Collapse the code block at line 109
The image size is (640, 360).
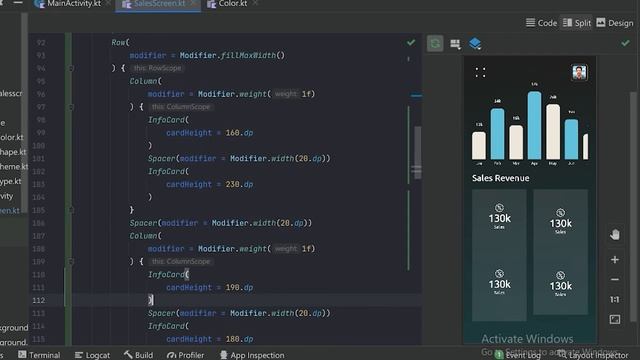click(x=71, y=262)
